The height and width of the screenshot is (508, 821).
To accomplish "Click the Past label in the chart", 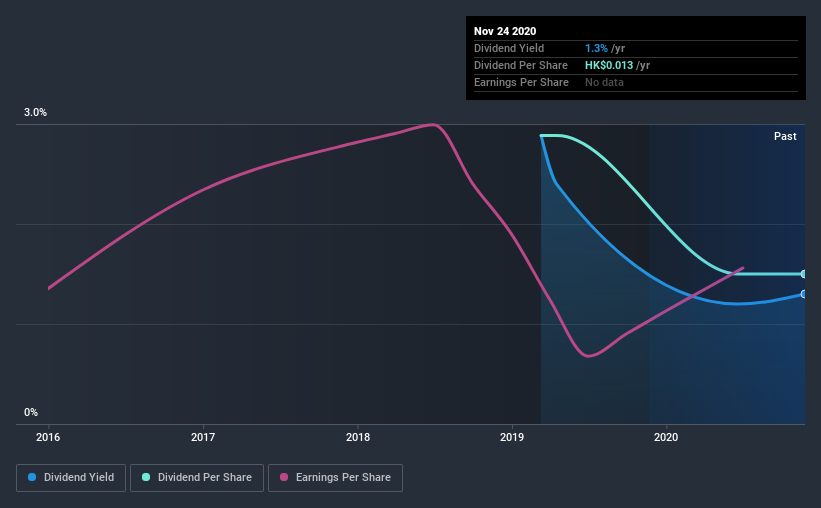I will [x=785, y=136].
